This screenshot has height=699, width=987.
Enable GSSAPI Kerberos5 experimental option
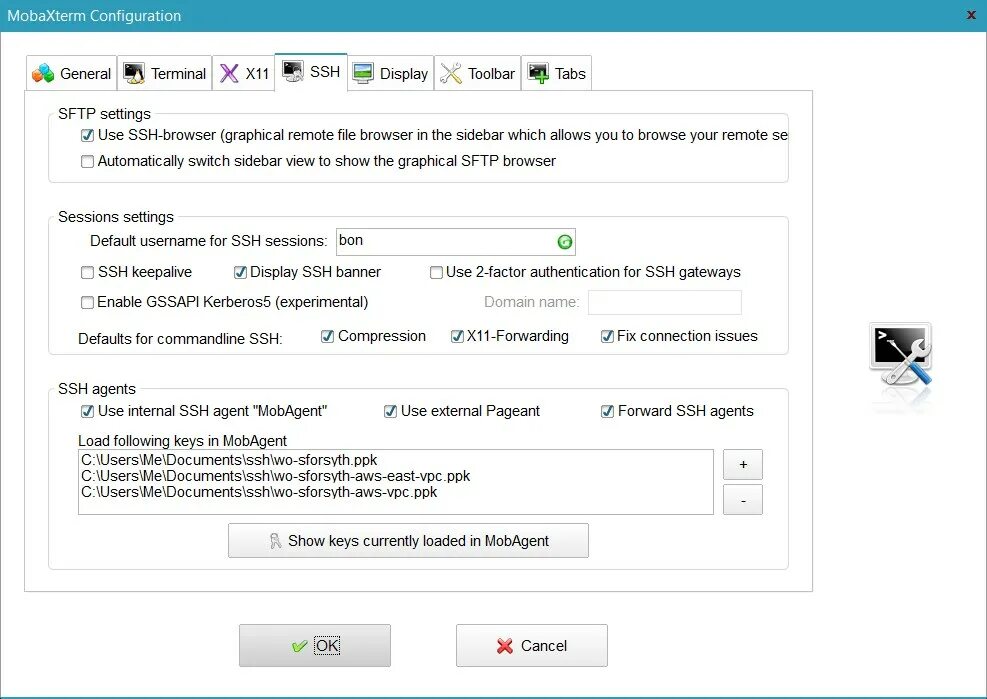pyautogui.click(x=87, y=303)
